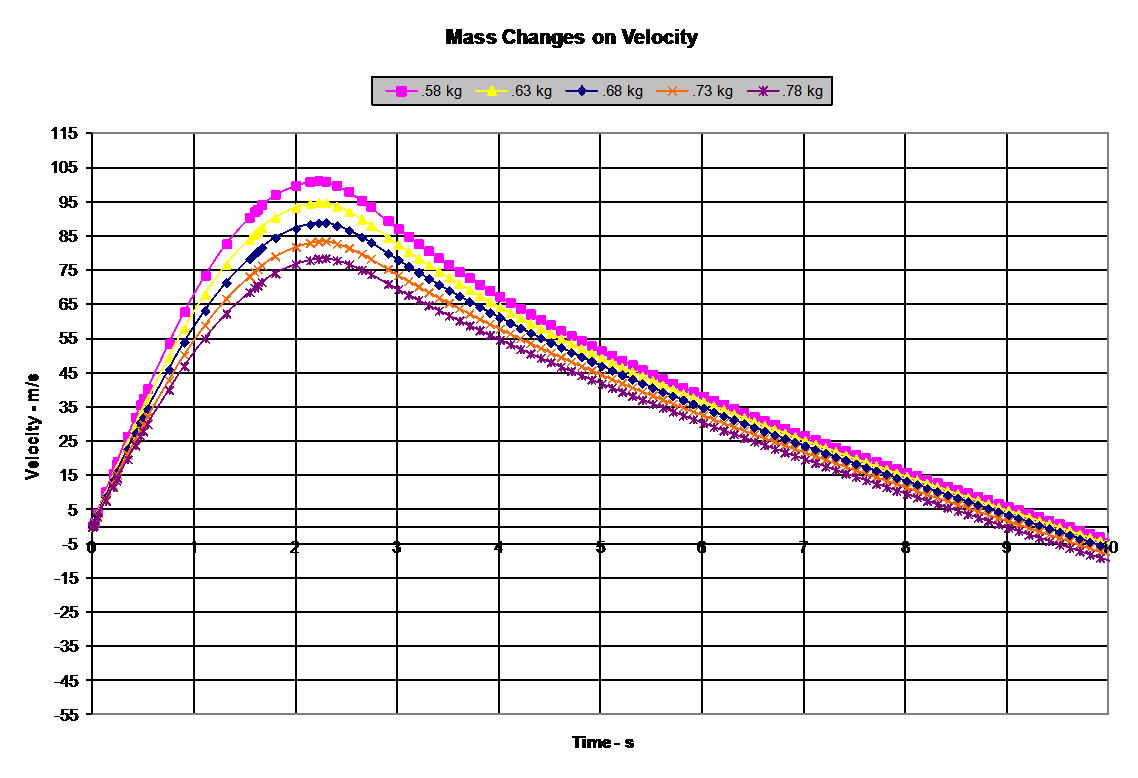
Task: Click the peak of the magenta .58 kg curve
Action: (318, 181)
